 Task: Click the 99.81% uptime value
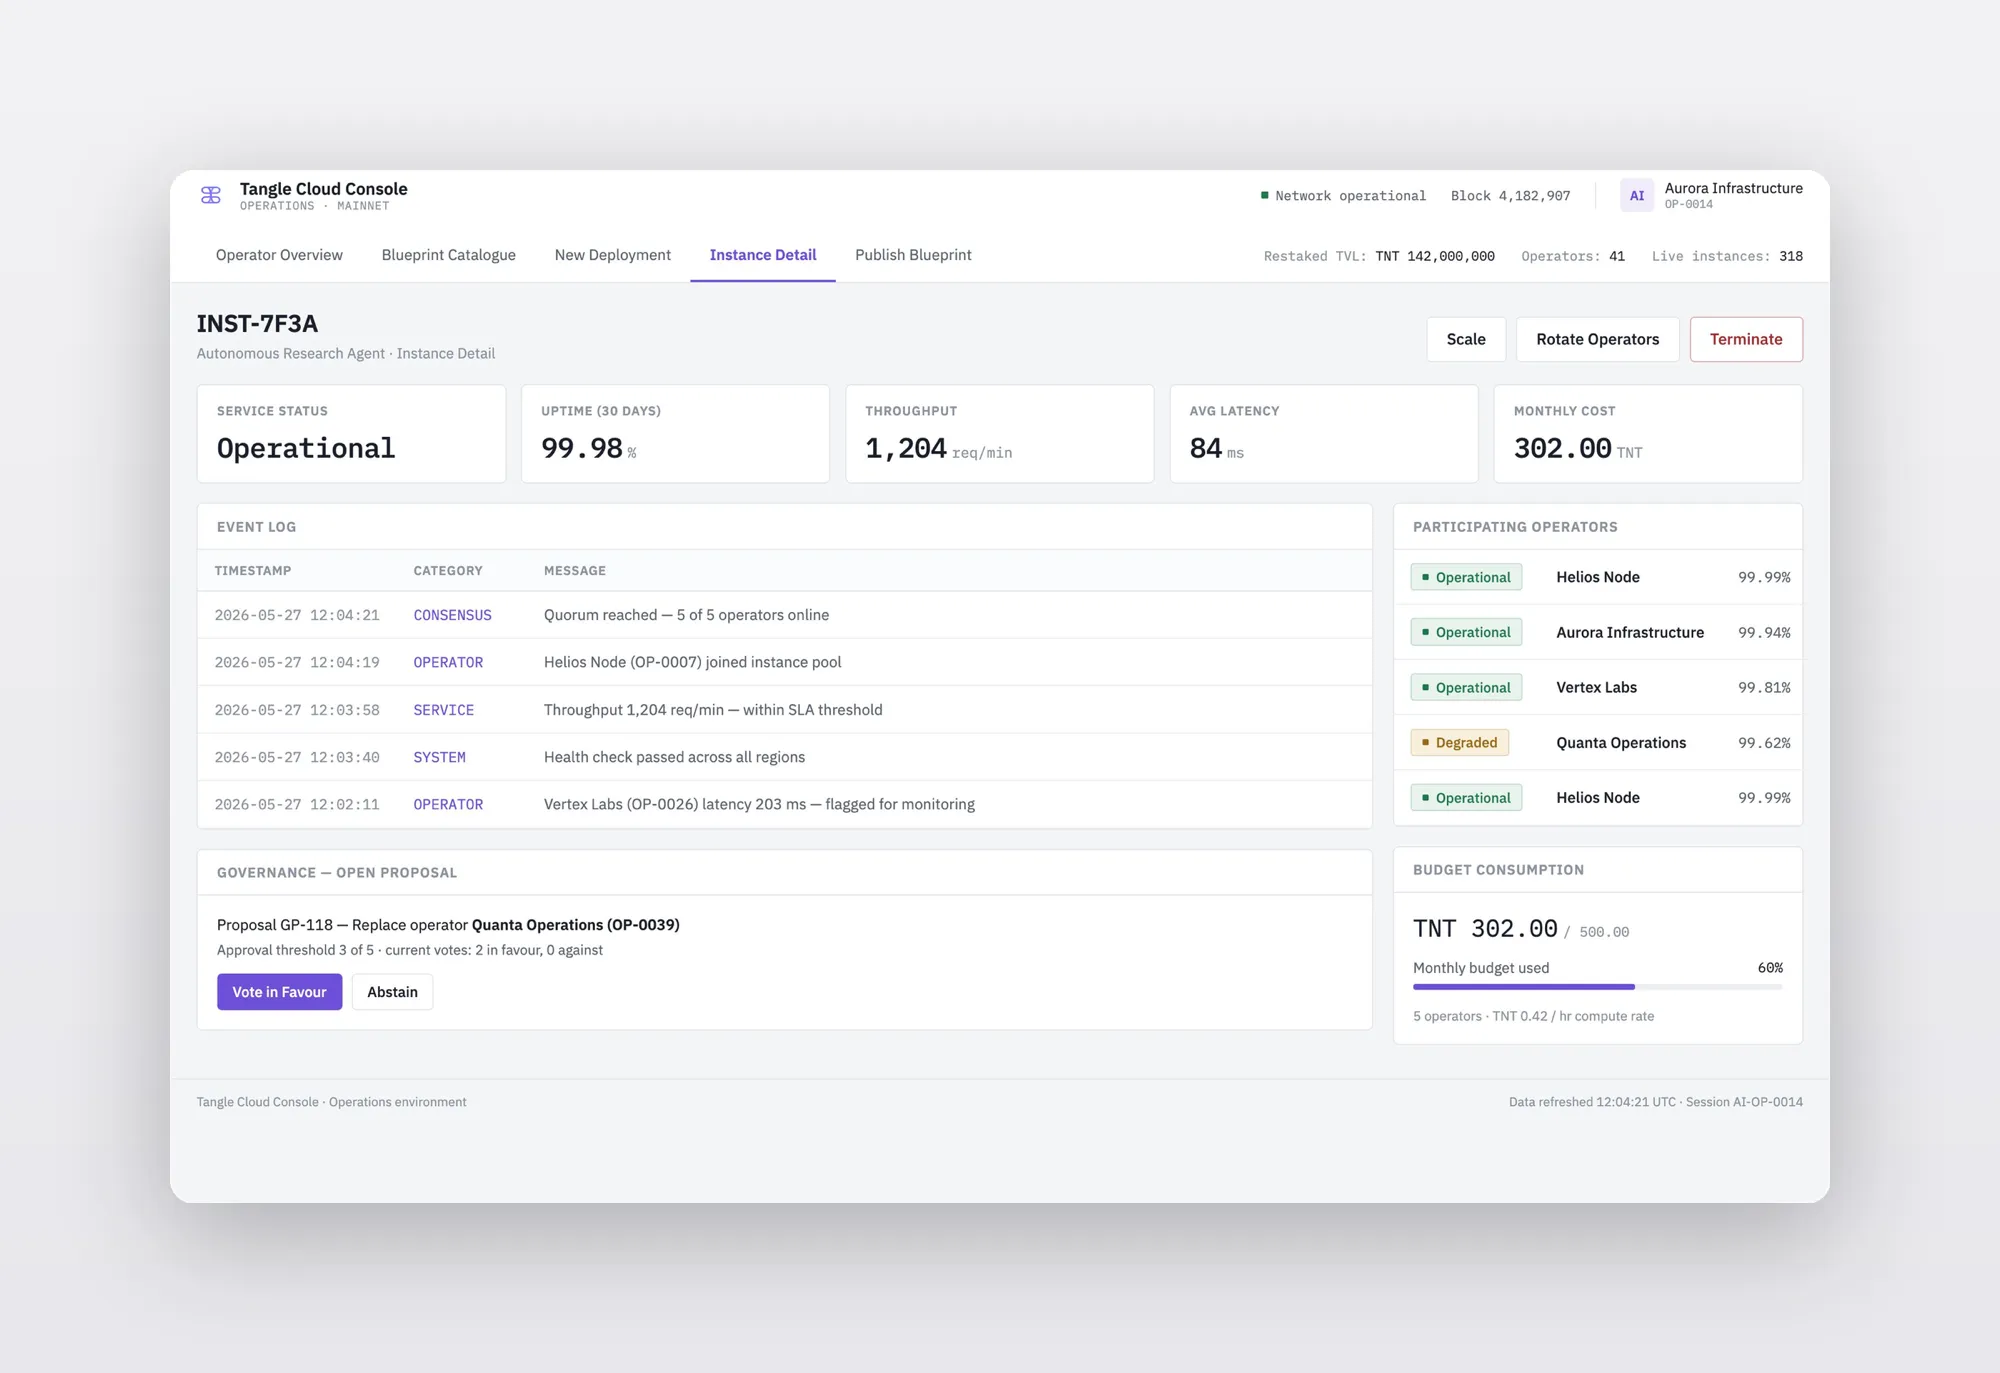pyautogui.click(x=1764, y=687)
